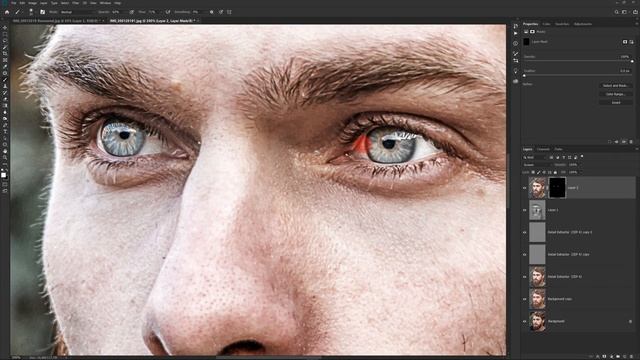This screenshot has height=360, width=640.
Task: Open the layer filter Kind dropdown
Action: click(x=535, y=157)
